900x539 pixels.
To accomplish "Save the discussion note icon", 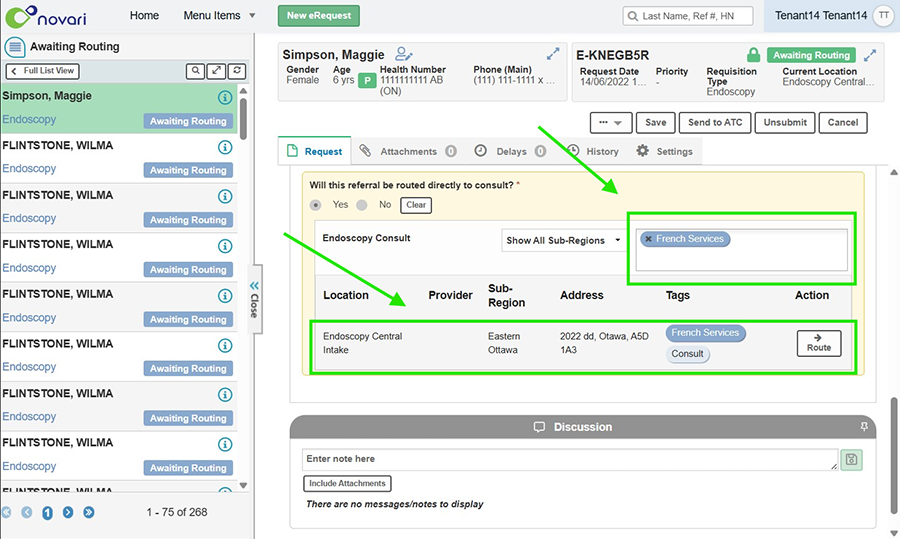I will (851, 459).
